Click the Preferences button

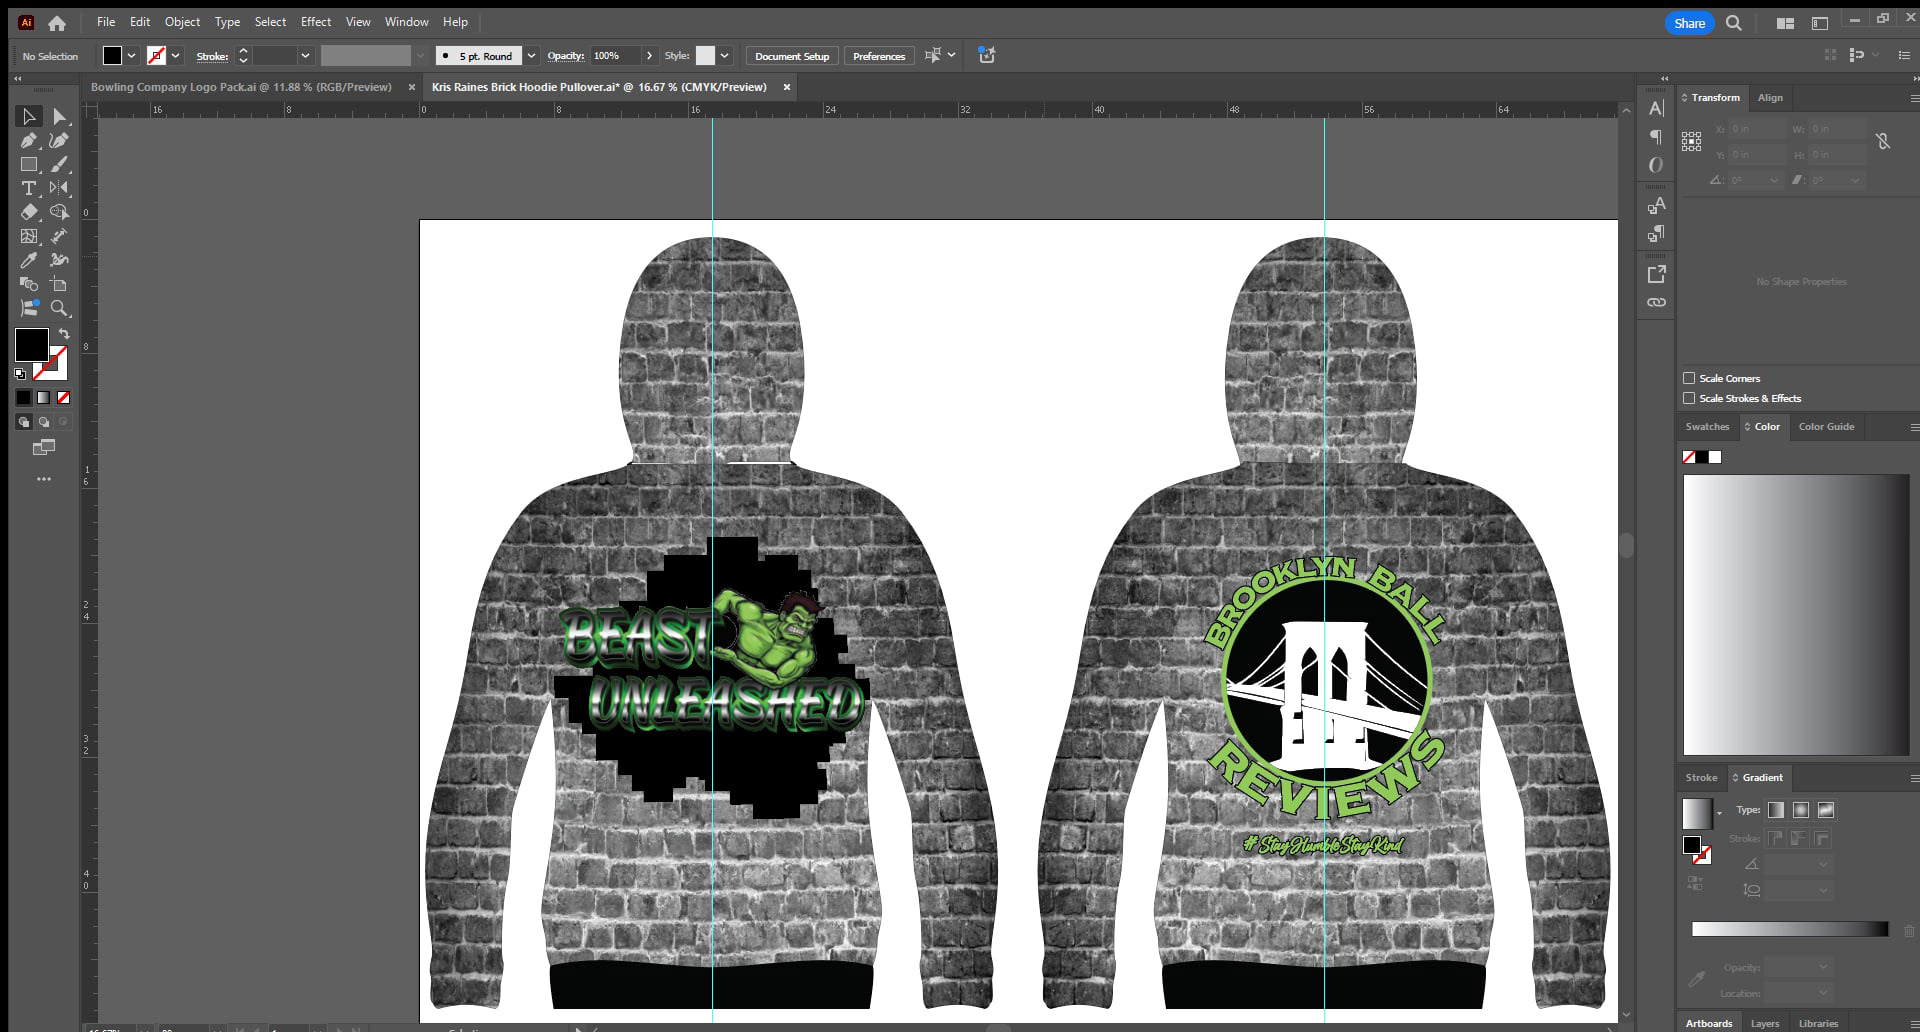coord(879,56)
